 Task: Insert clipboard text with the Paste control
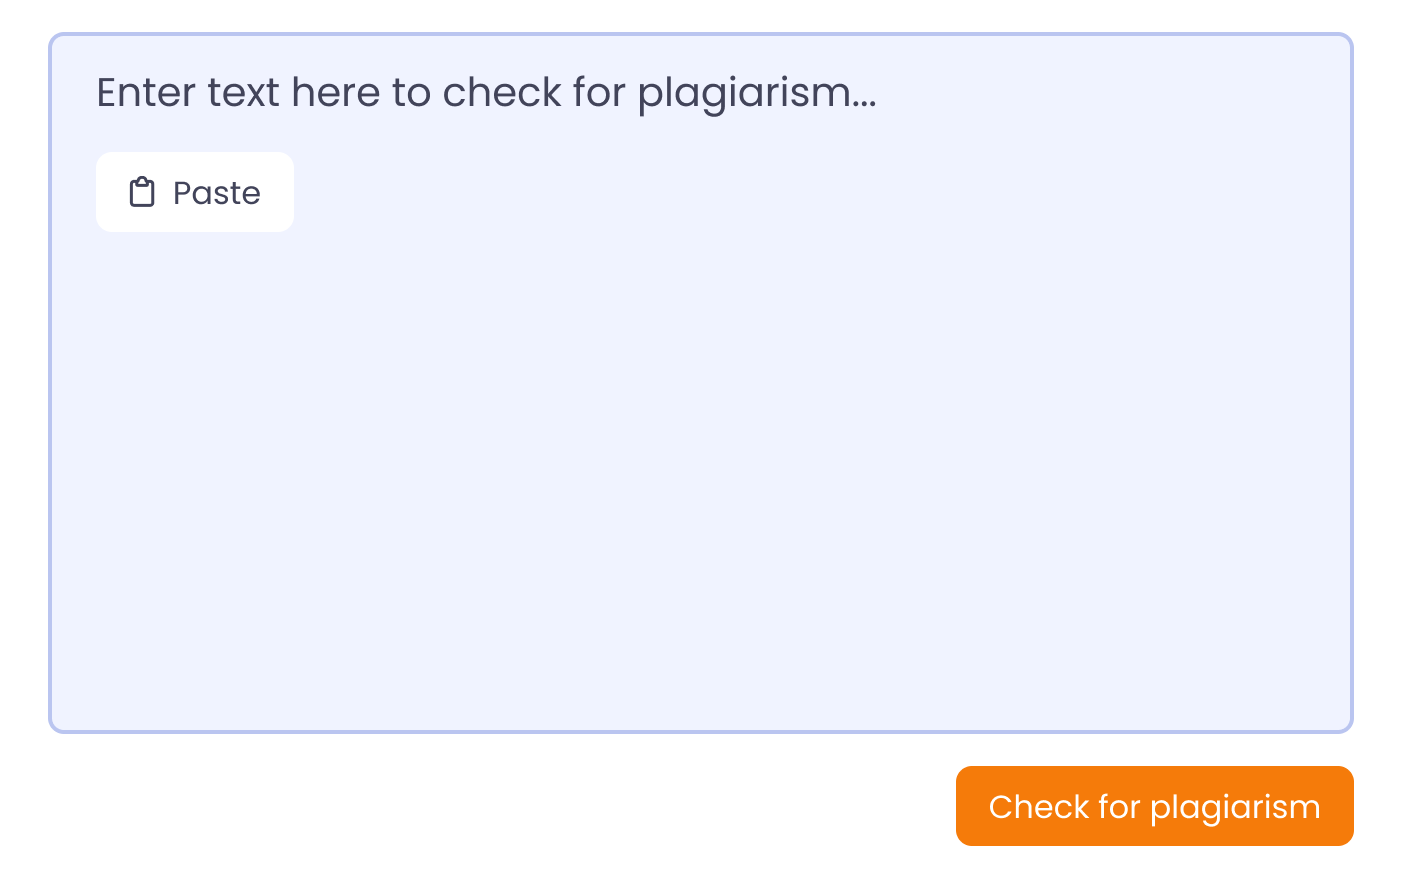point(195,192)
